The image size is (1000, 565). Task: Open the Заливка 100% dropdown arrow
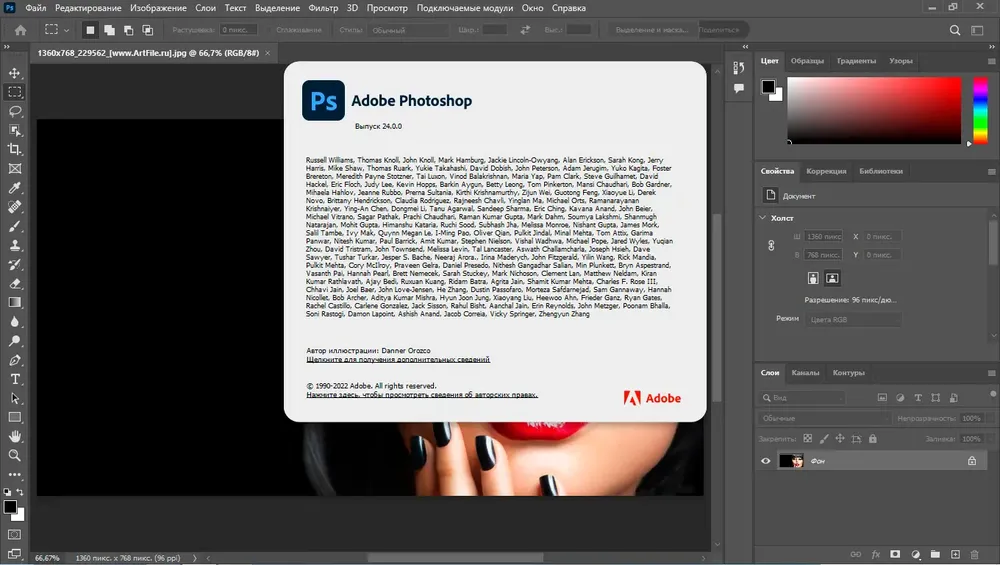(x=990, y=439)
